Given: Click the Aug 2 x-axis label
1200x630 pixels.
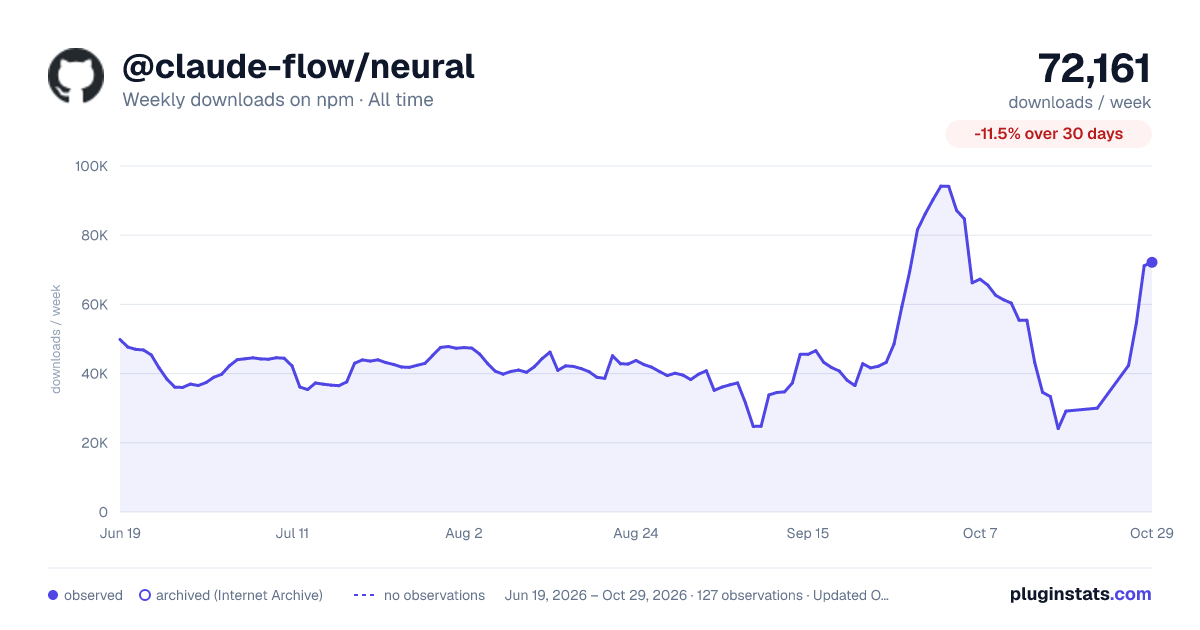Looking at the screenshot, I should tap(464, 533).
